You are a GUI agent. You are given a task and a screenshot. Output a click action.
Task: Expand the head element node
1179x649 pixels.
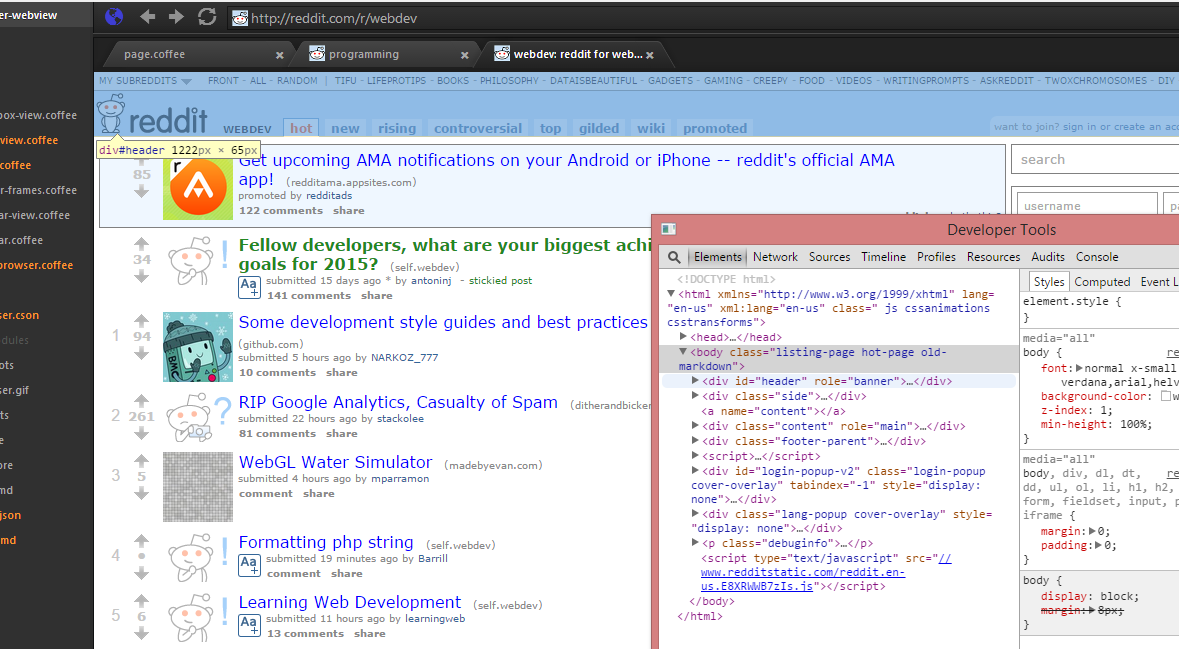pos(684,338)
